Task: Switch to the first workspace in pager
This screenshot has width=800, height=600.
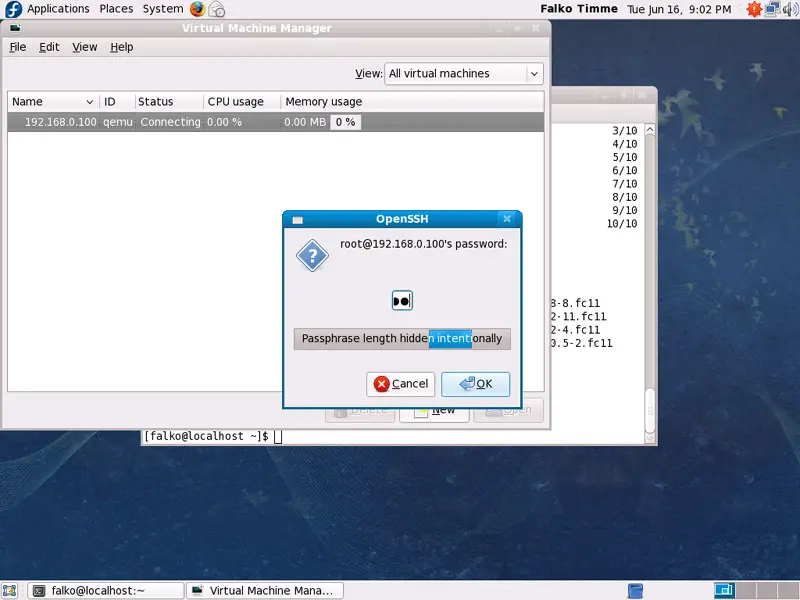Action: pos(725,591)
